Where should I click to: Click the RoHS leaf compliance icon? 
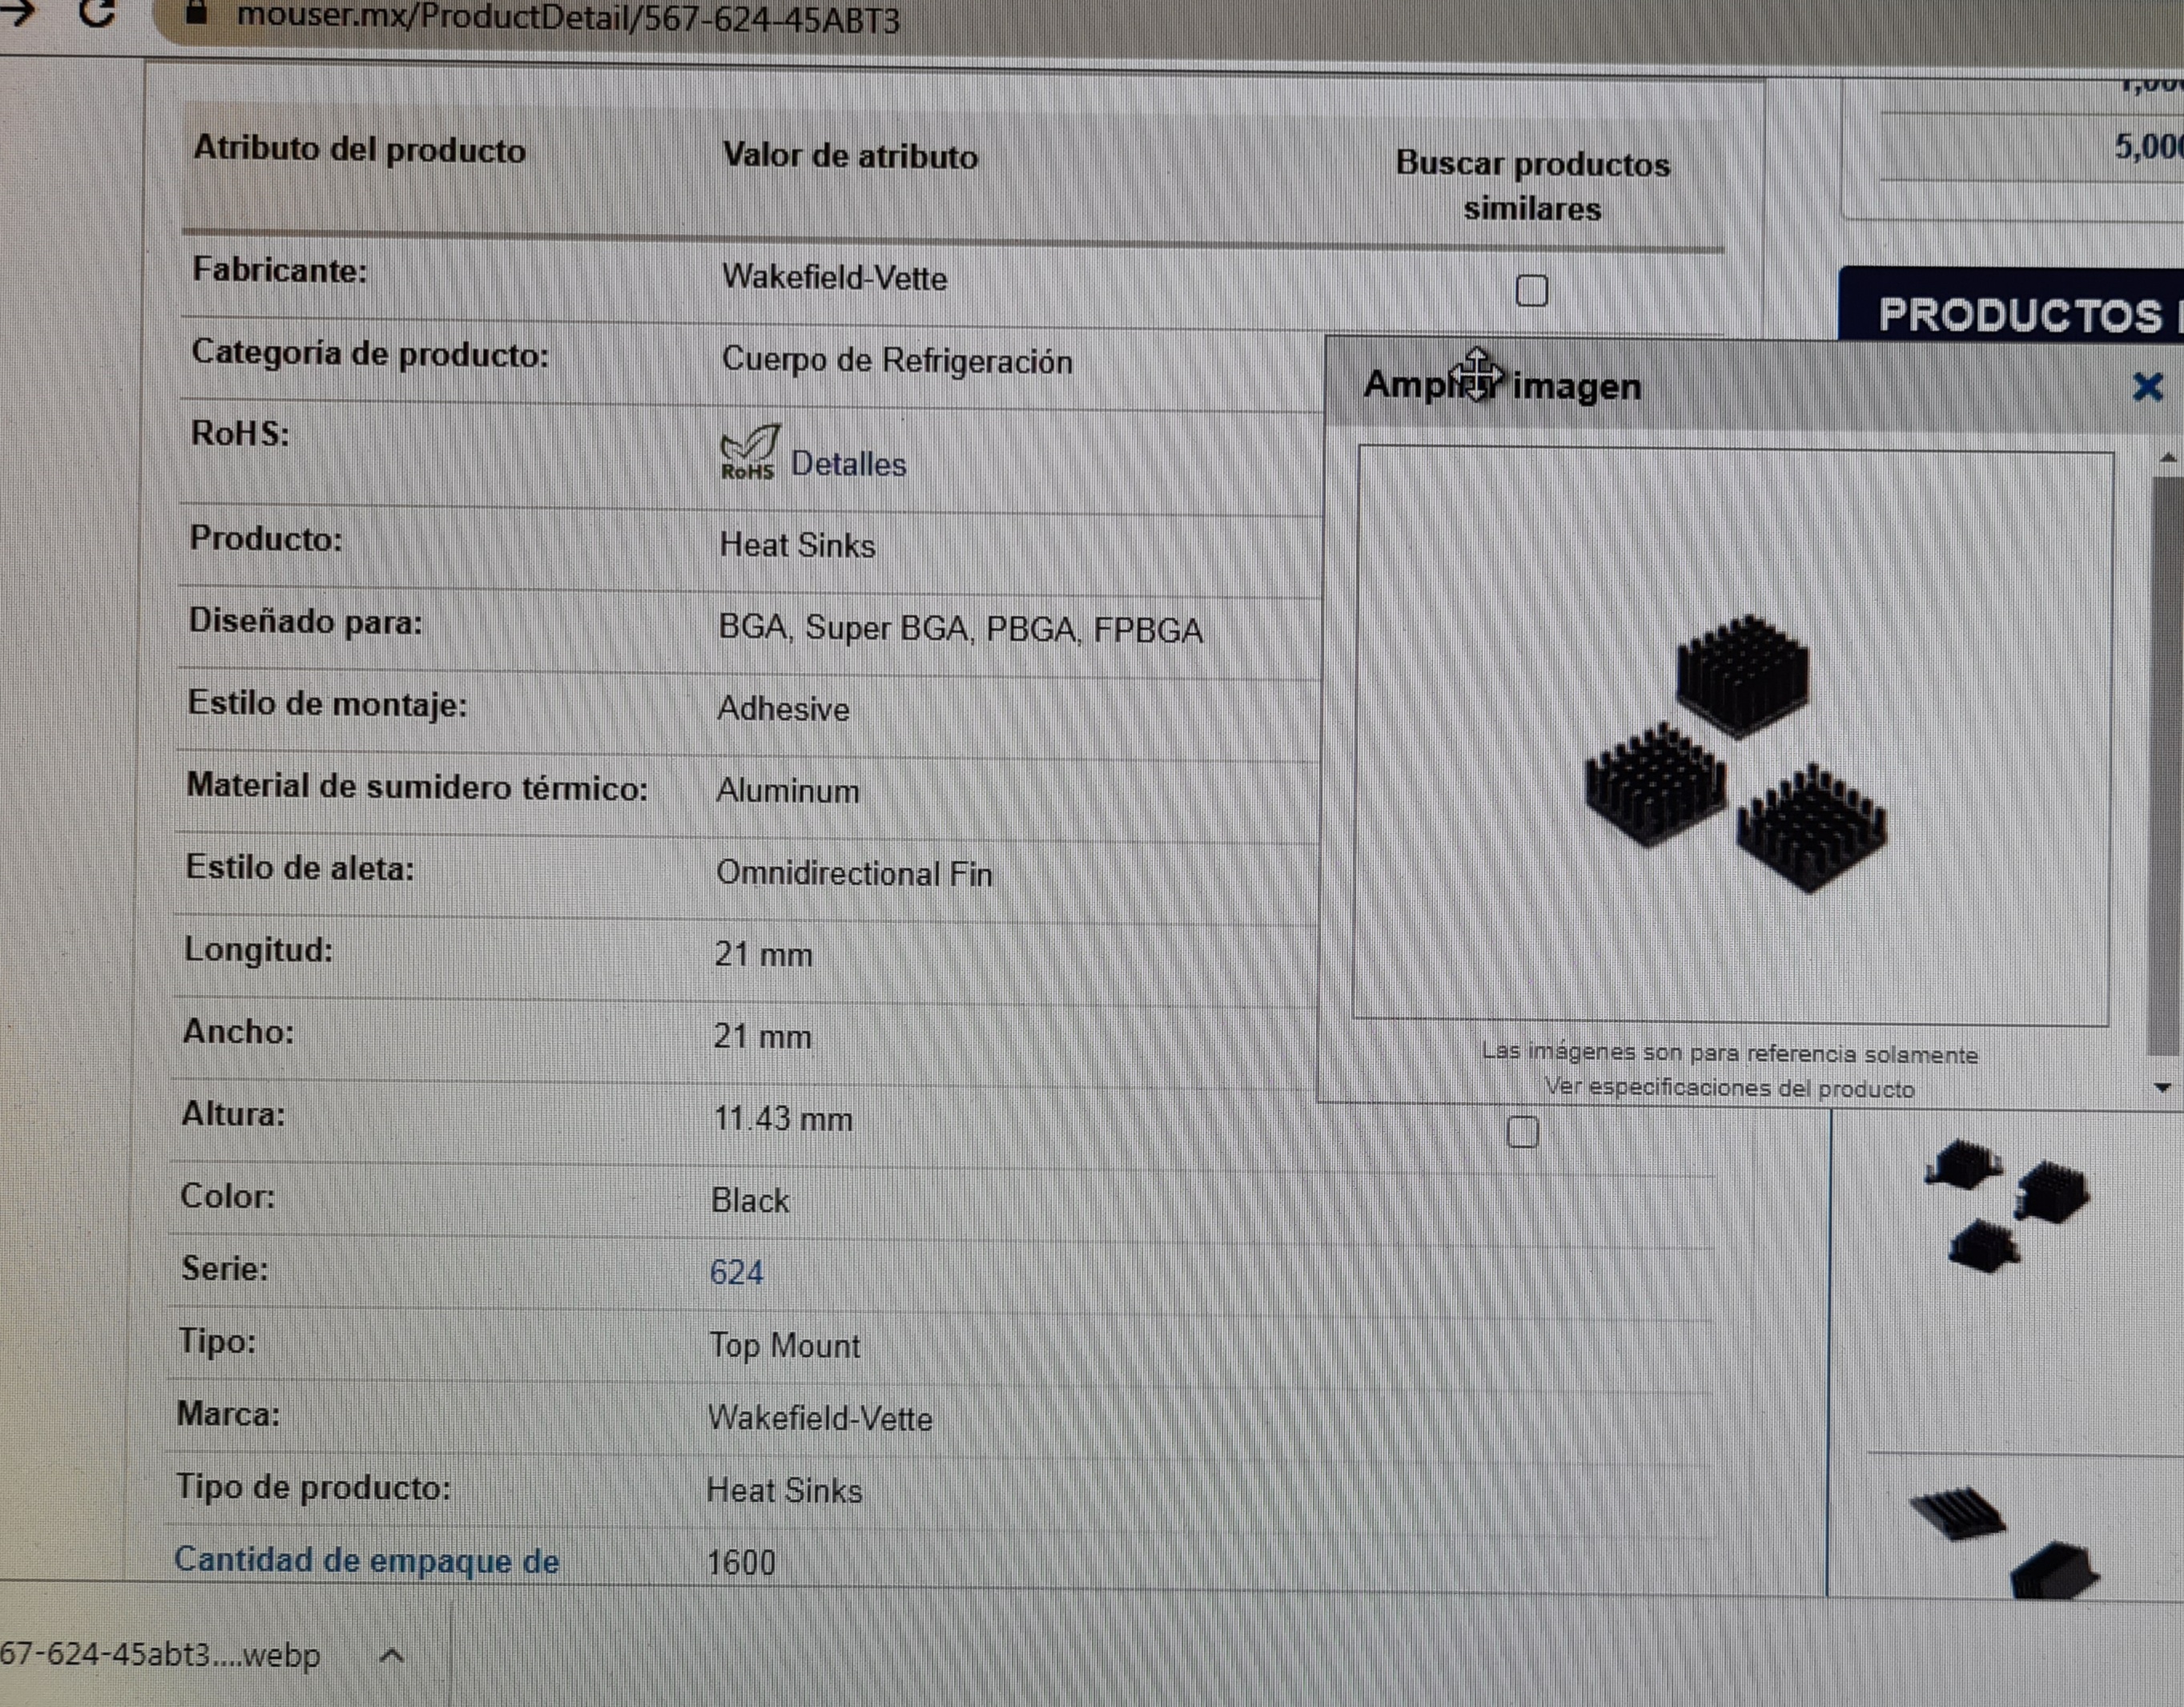748,452
